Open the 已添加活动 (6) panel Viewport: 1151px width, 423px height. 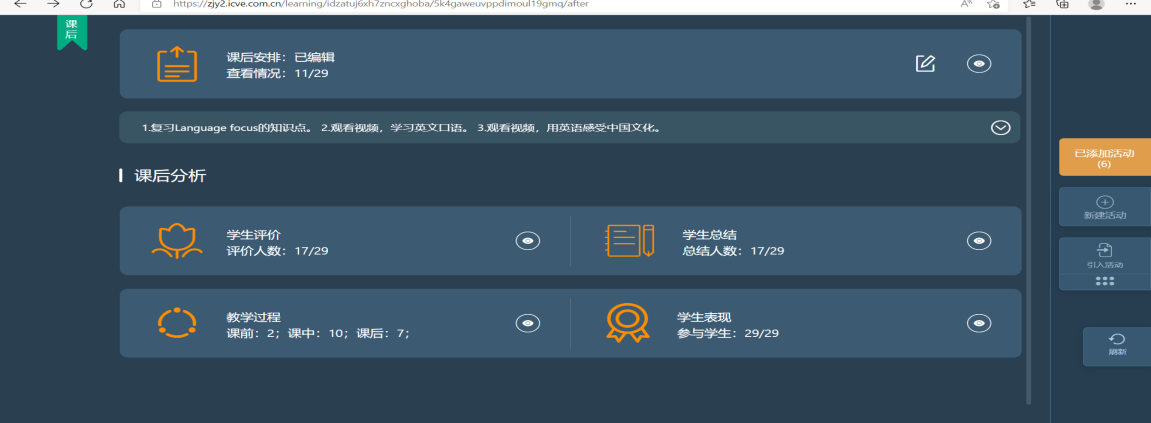1105,157
